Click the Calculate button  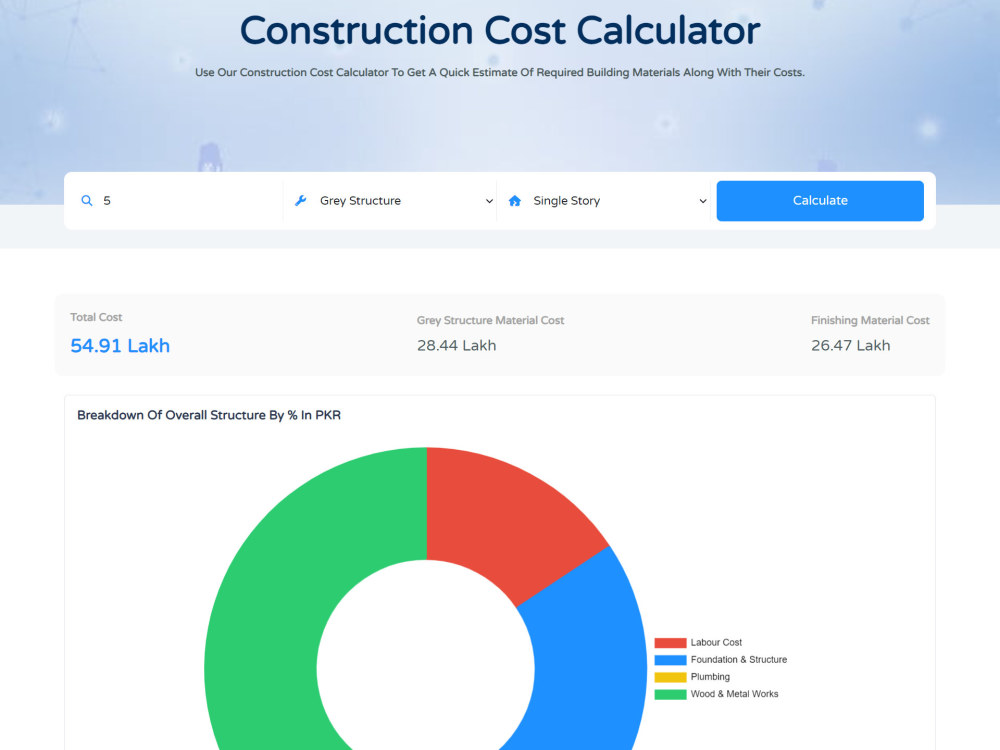tap(820, 201)
